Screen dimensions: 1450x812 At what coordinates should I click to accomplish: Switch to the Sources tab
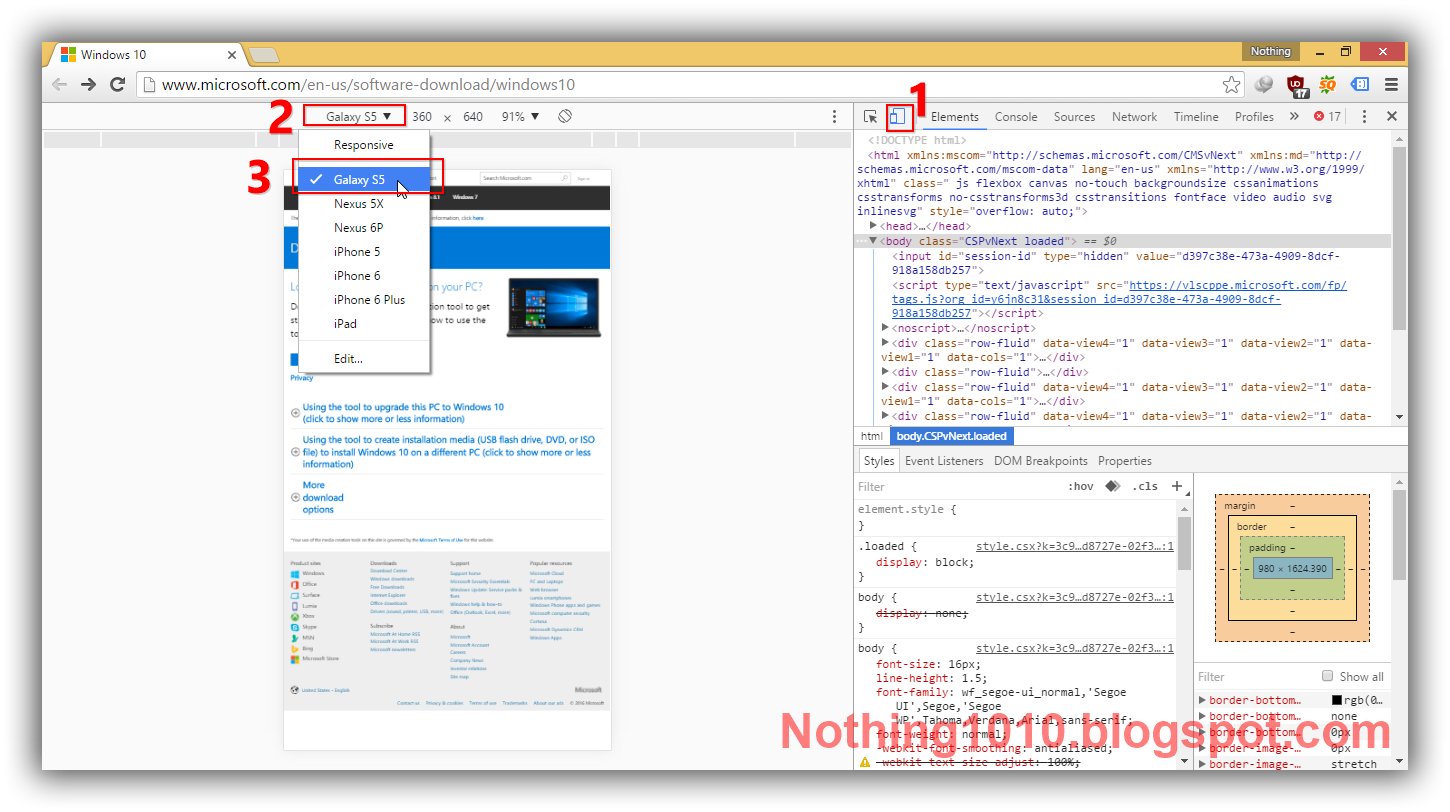pos(1074,117)
